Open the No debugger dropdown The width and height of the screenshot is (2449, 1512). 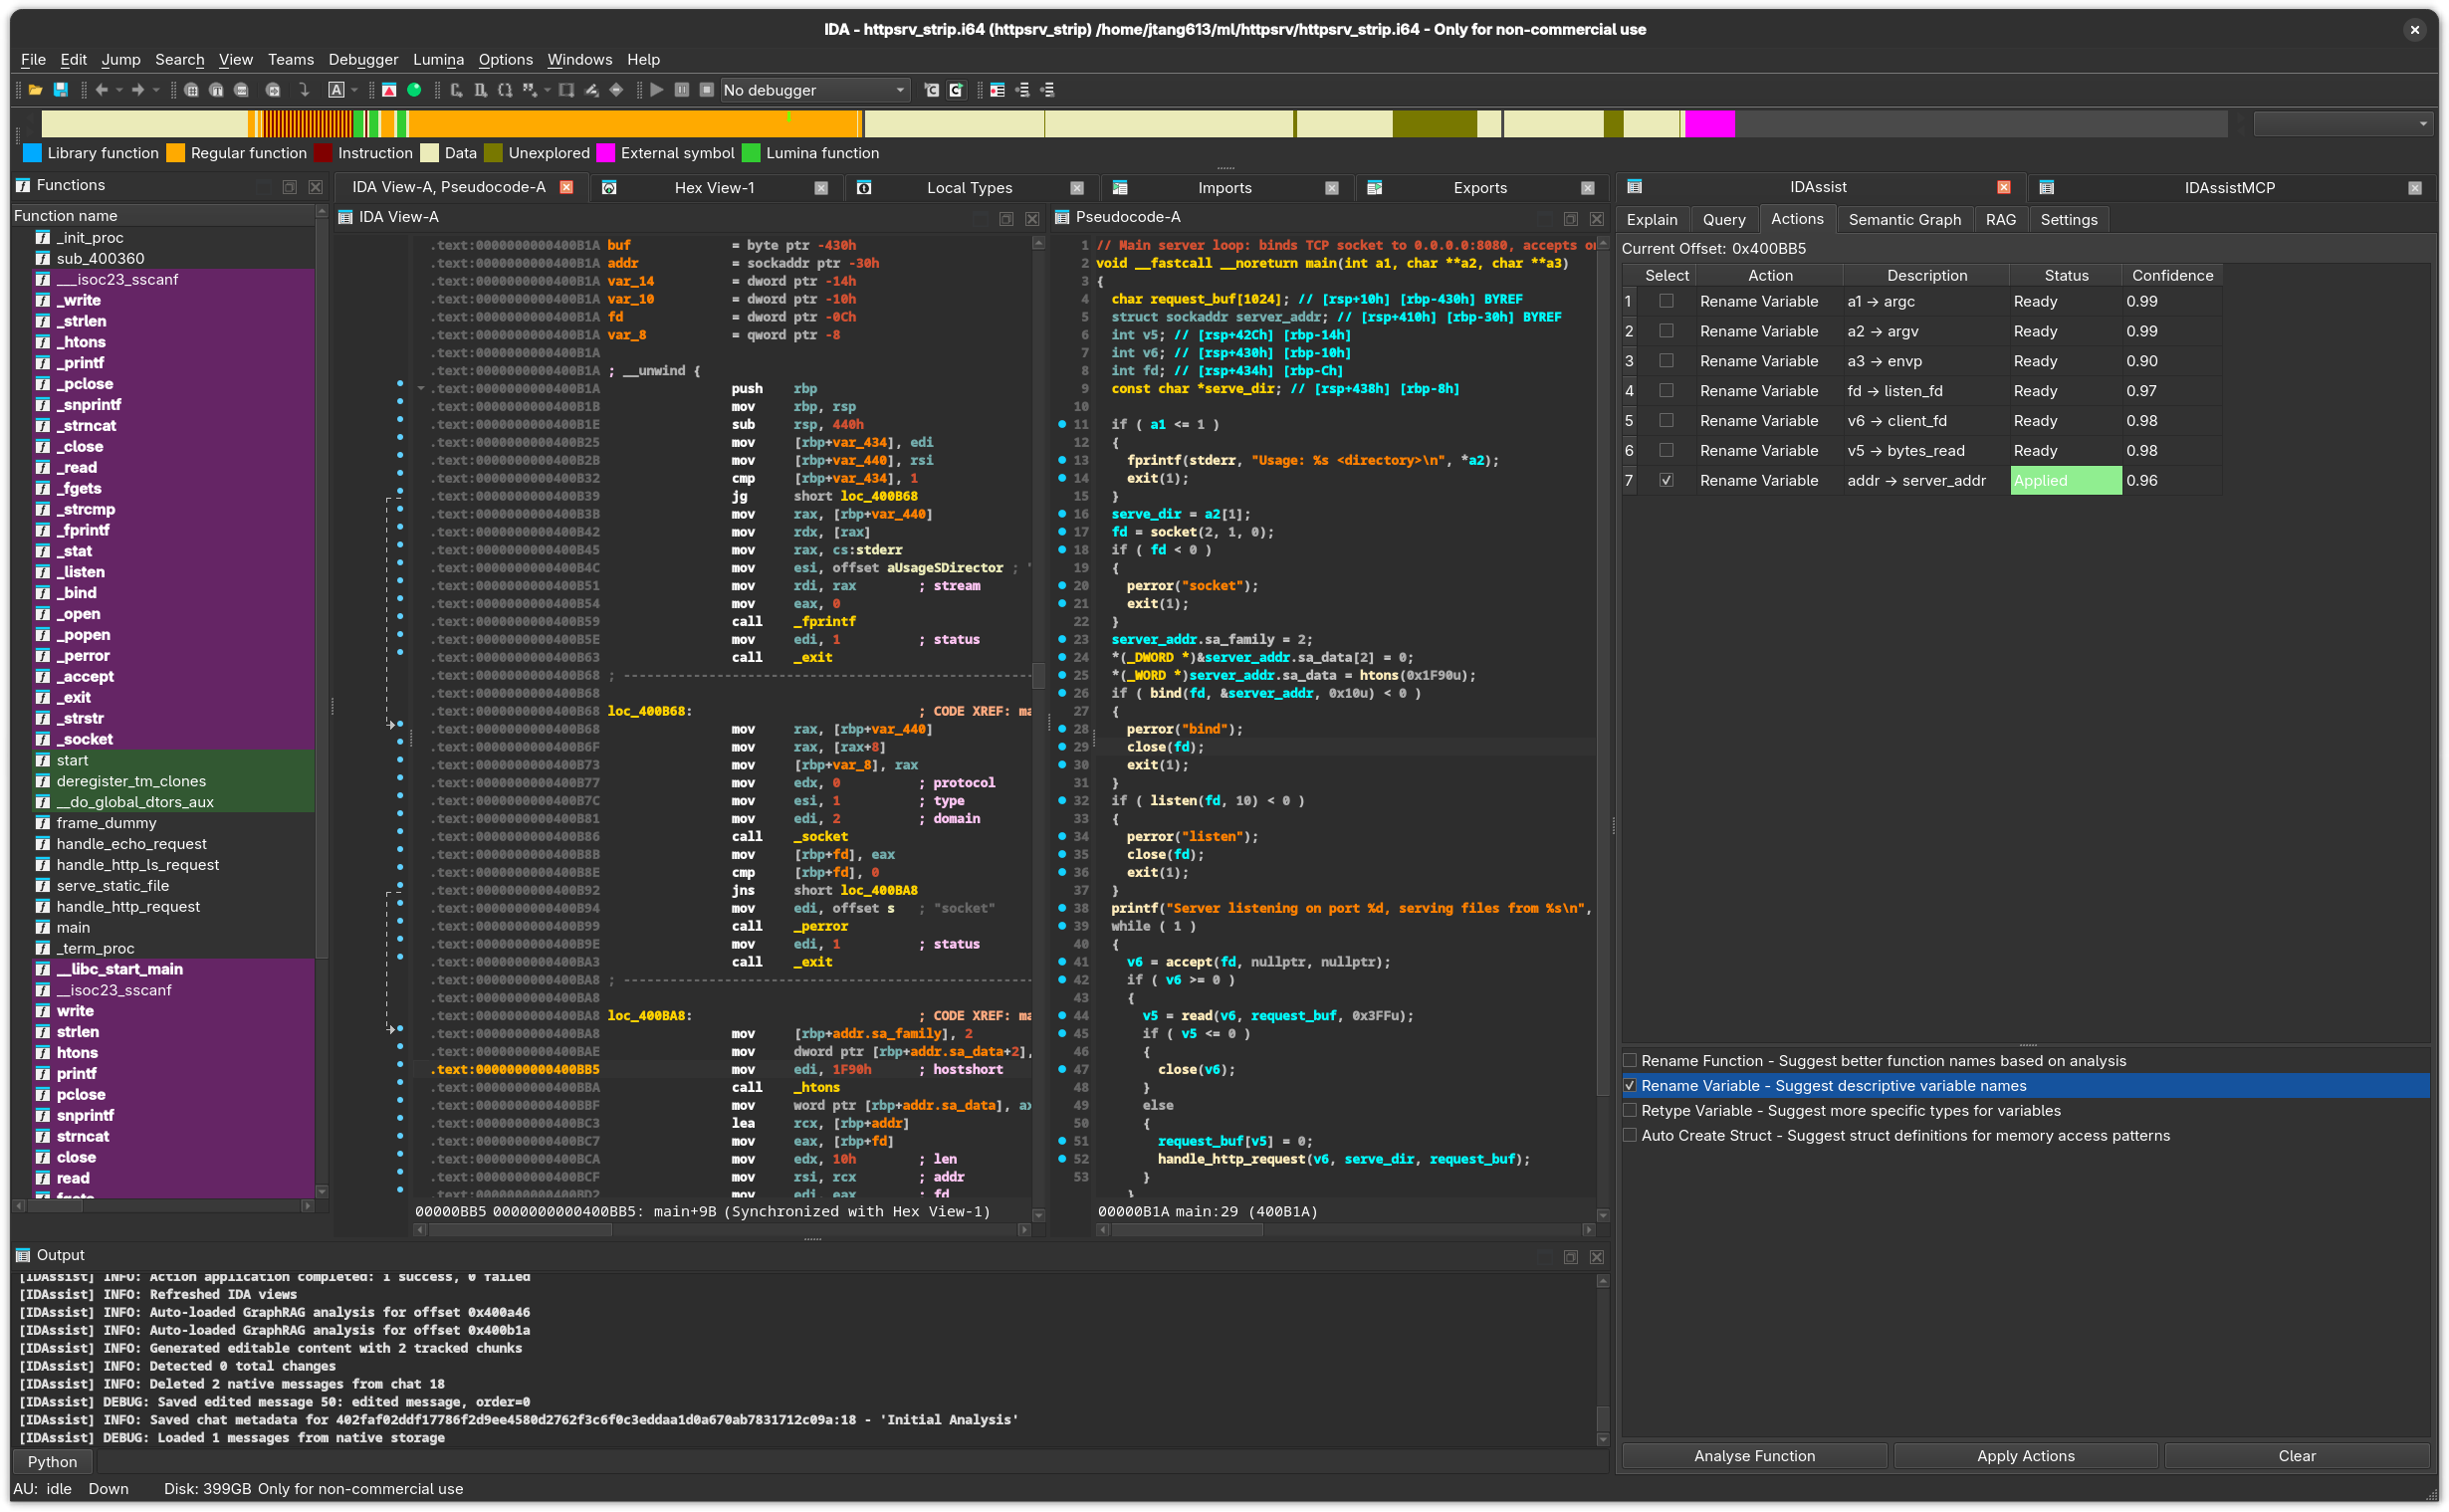pos(815,90)
